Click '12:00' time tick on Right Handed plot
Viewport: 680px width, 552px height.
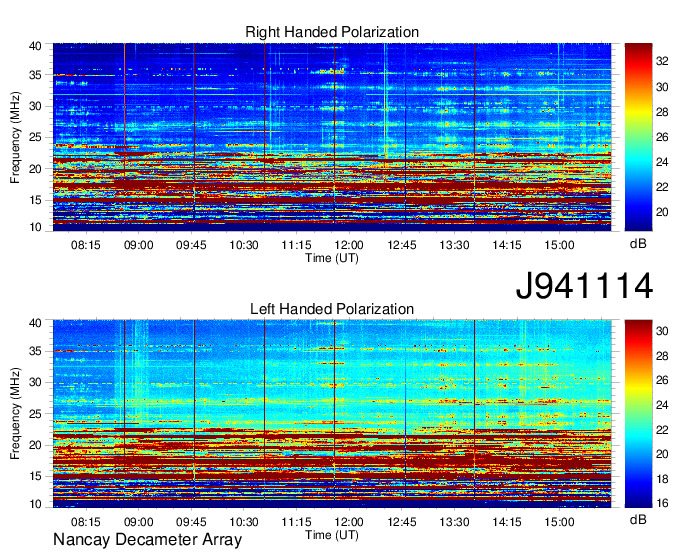point(349,245)
